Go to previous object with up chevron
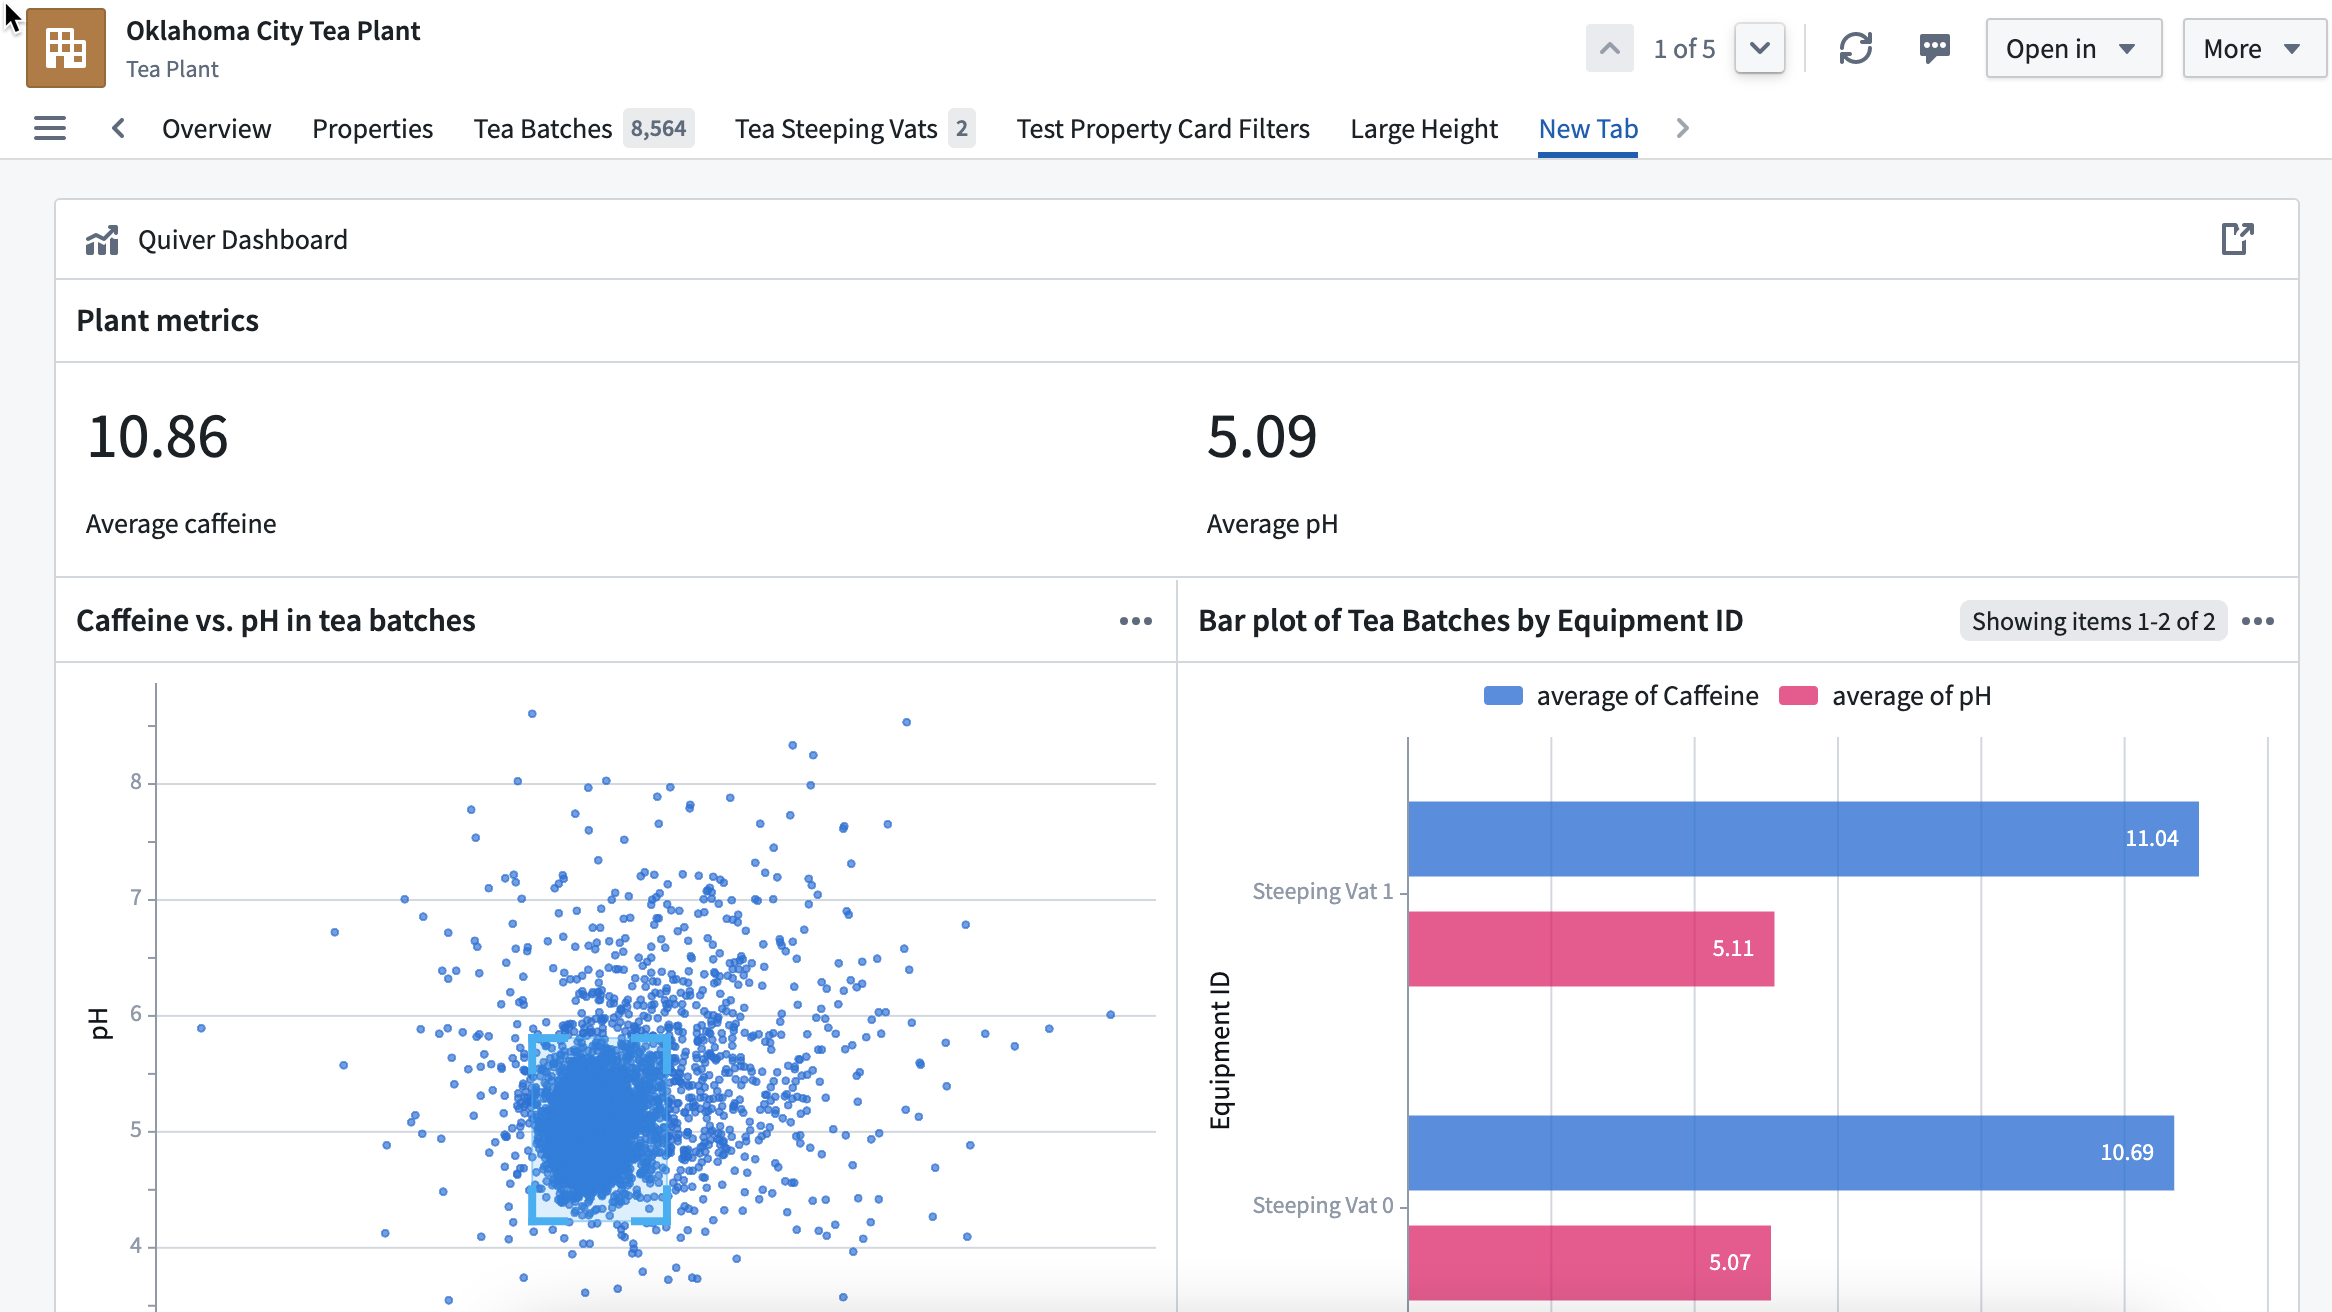2332x1312 pixels. tap(1609, 48)
